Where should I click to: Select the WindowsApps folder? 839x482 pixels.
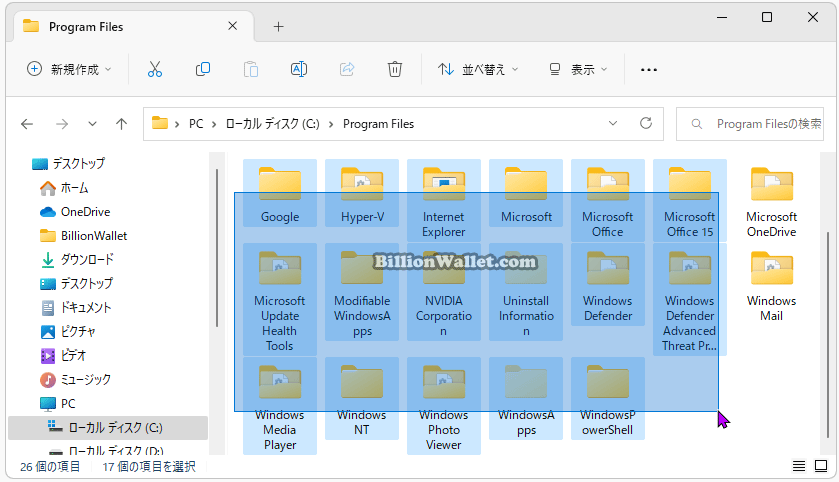point(525,398)
